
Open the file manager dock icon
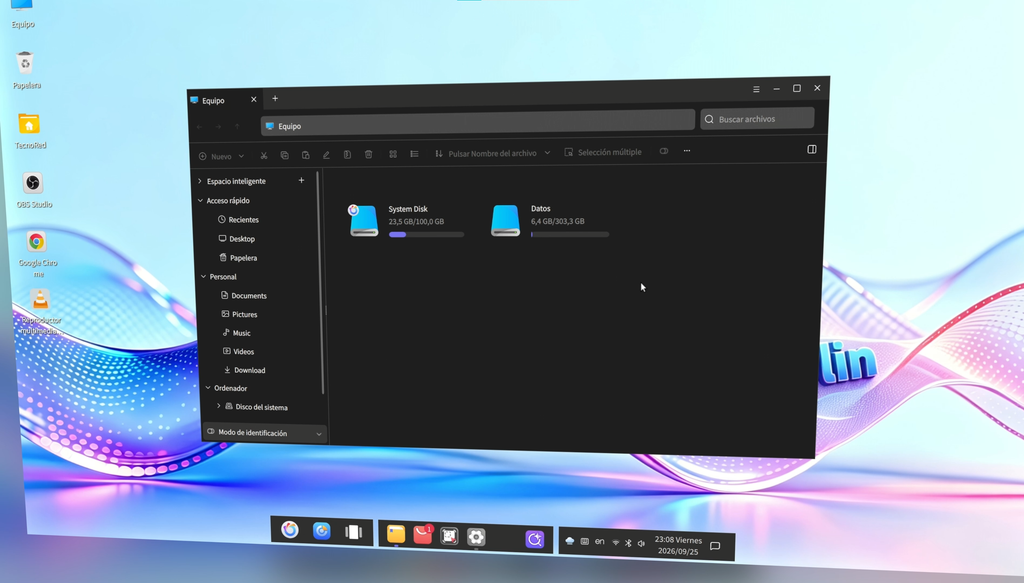pos(396,534)
